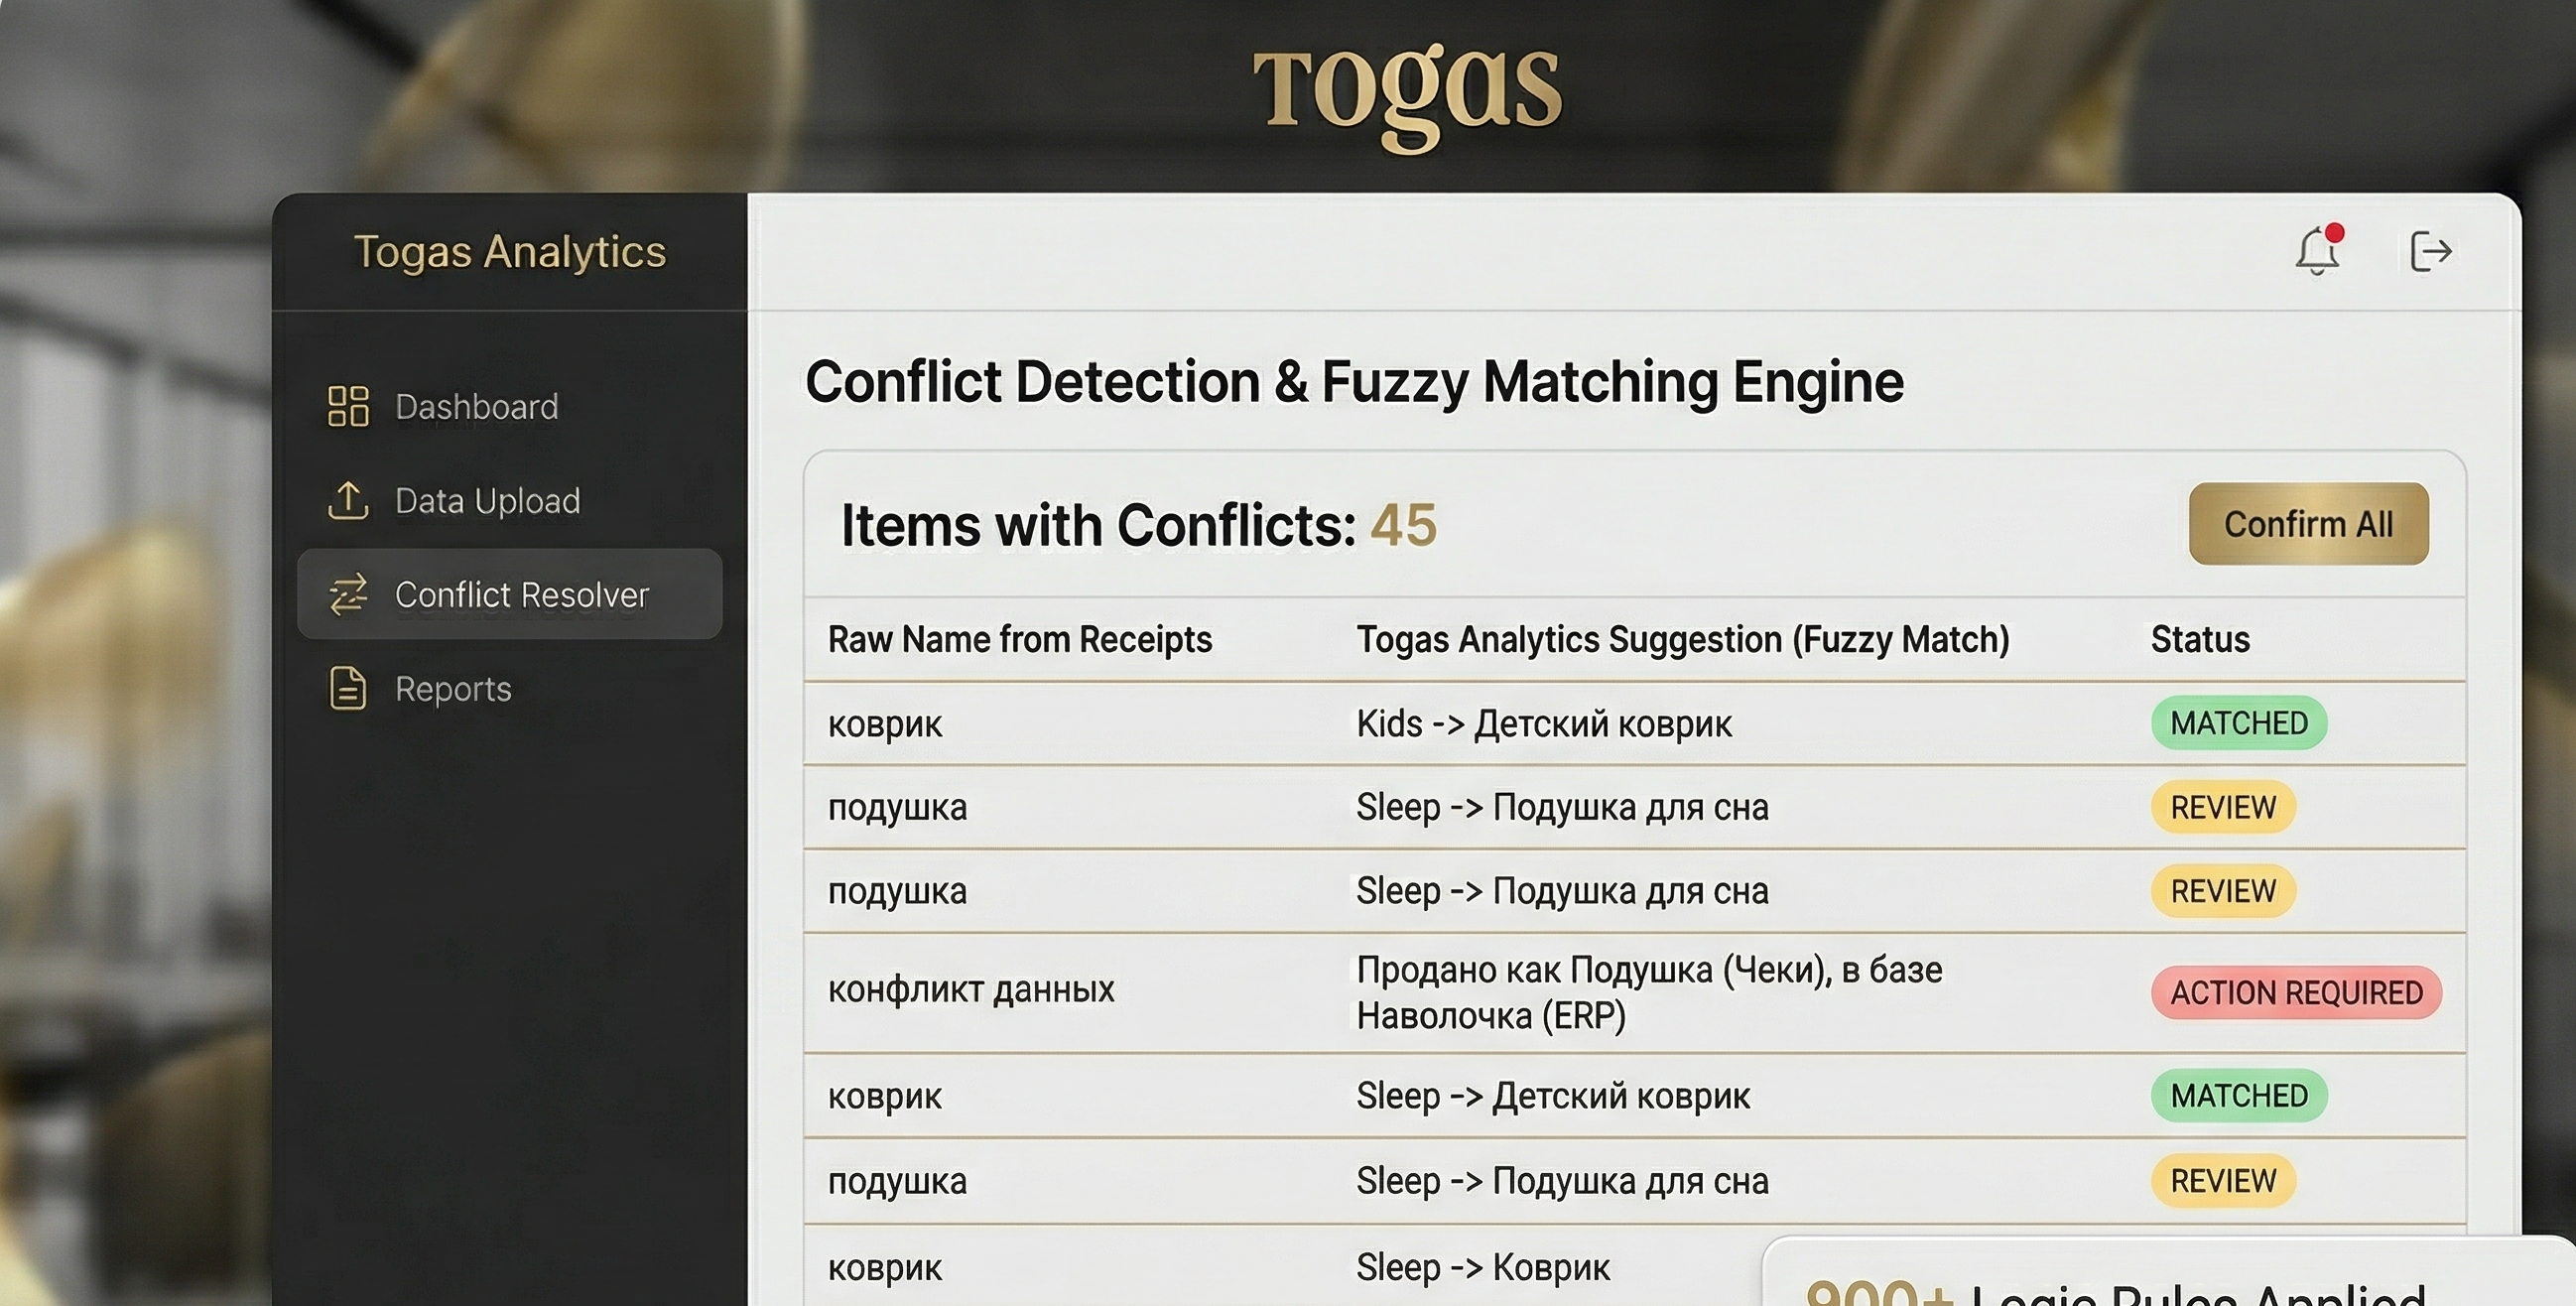
Task: Switch to the Conflict Resolver section
Action: click(x=522, y=595)
